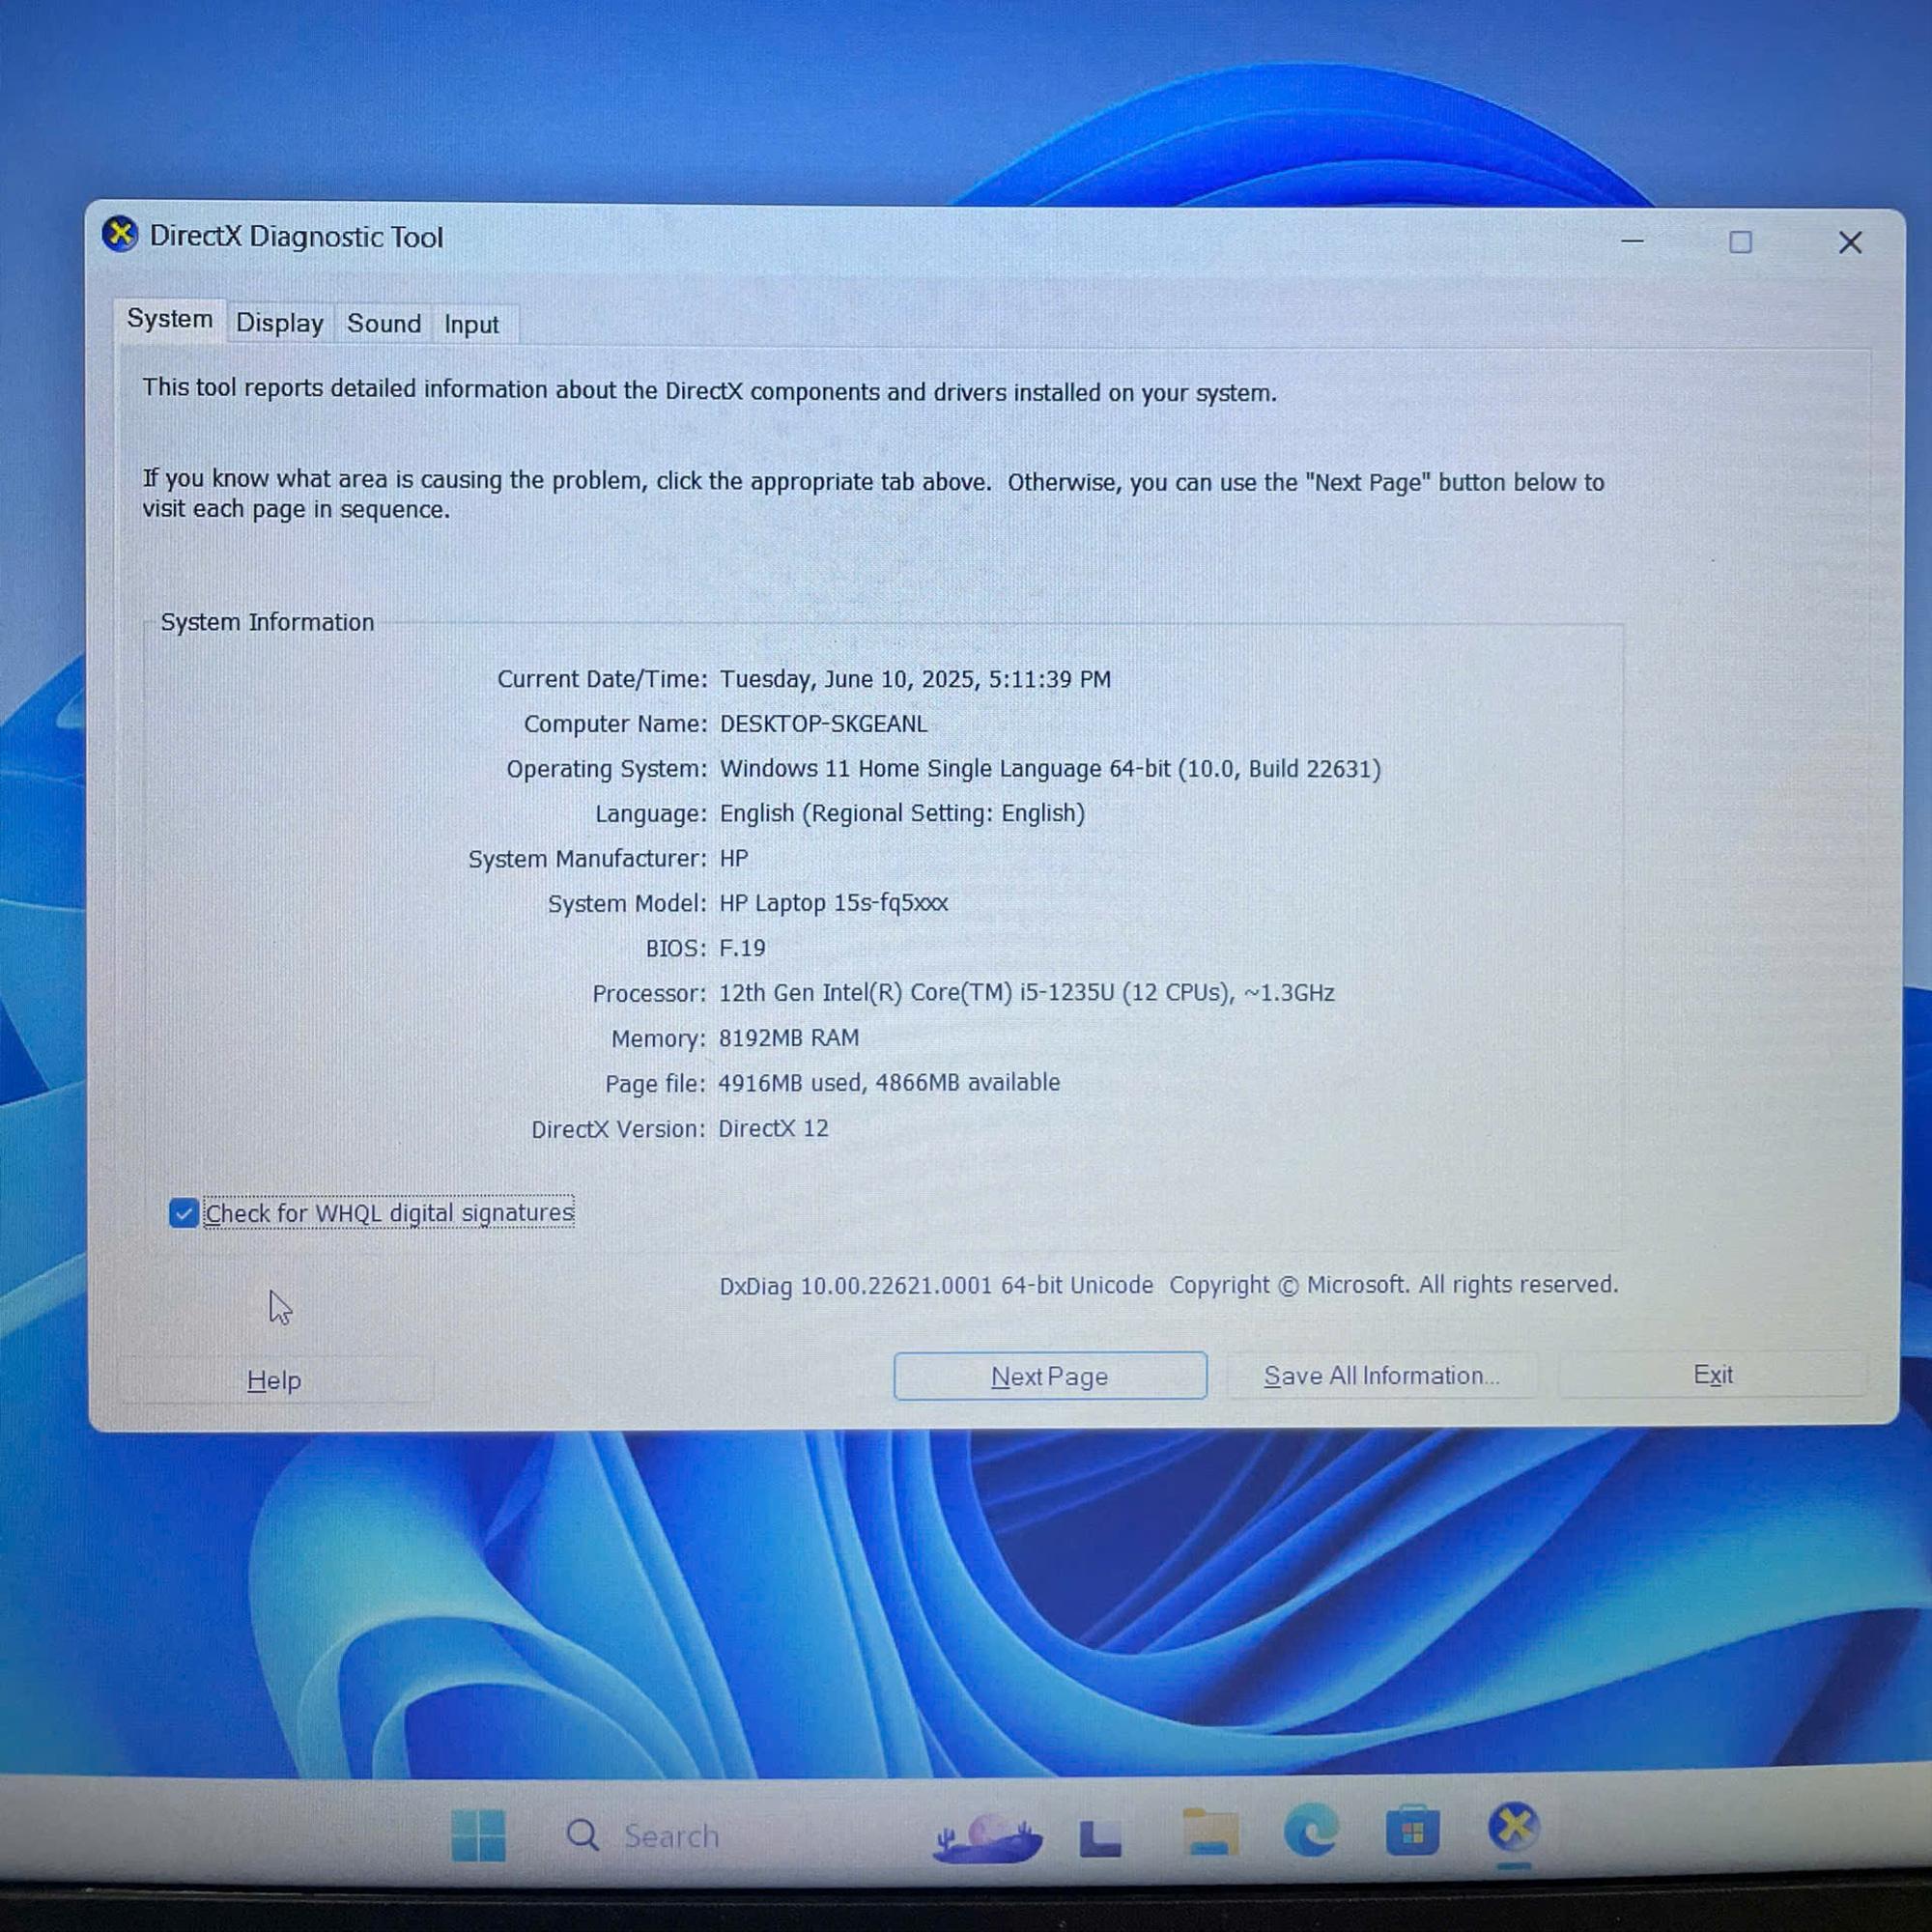
Task: Click the BIOS value F.19
Action: pyautogui.click(x=742, y=948)
